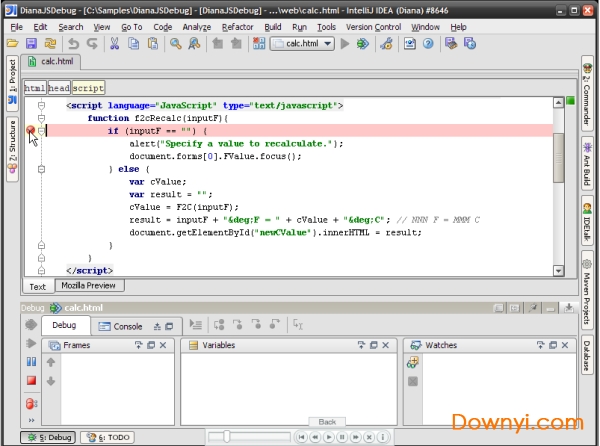Click the script breadcrumb
This screenshot has width=600, height=446.
[88, 88]
